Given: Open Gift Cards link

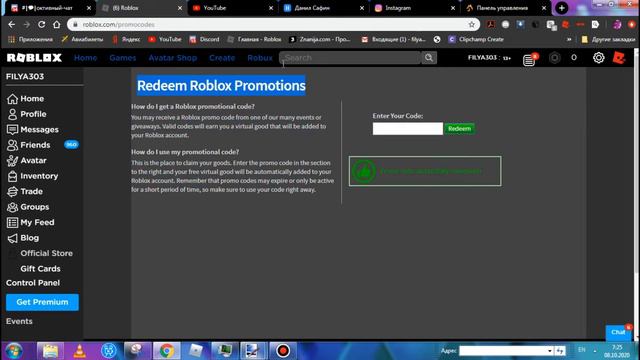Looking at the screenshot, I should 40,269.
